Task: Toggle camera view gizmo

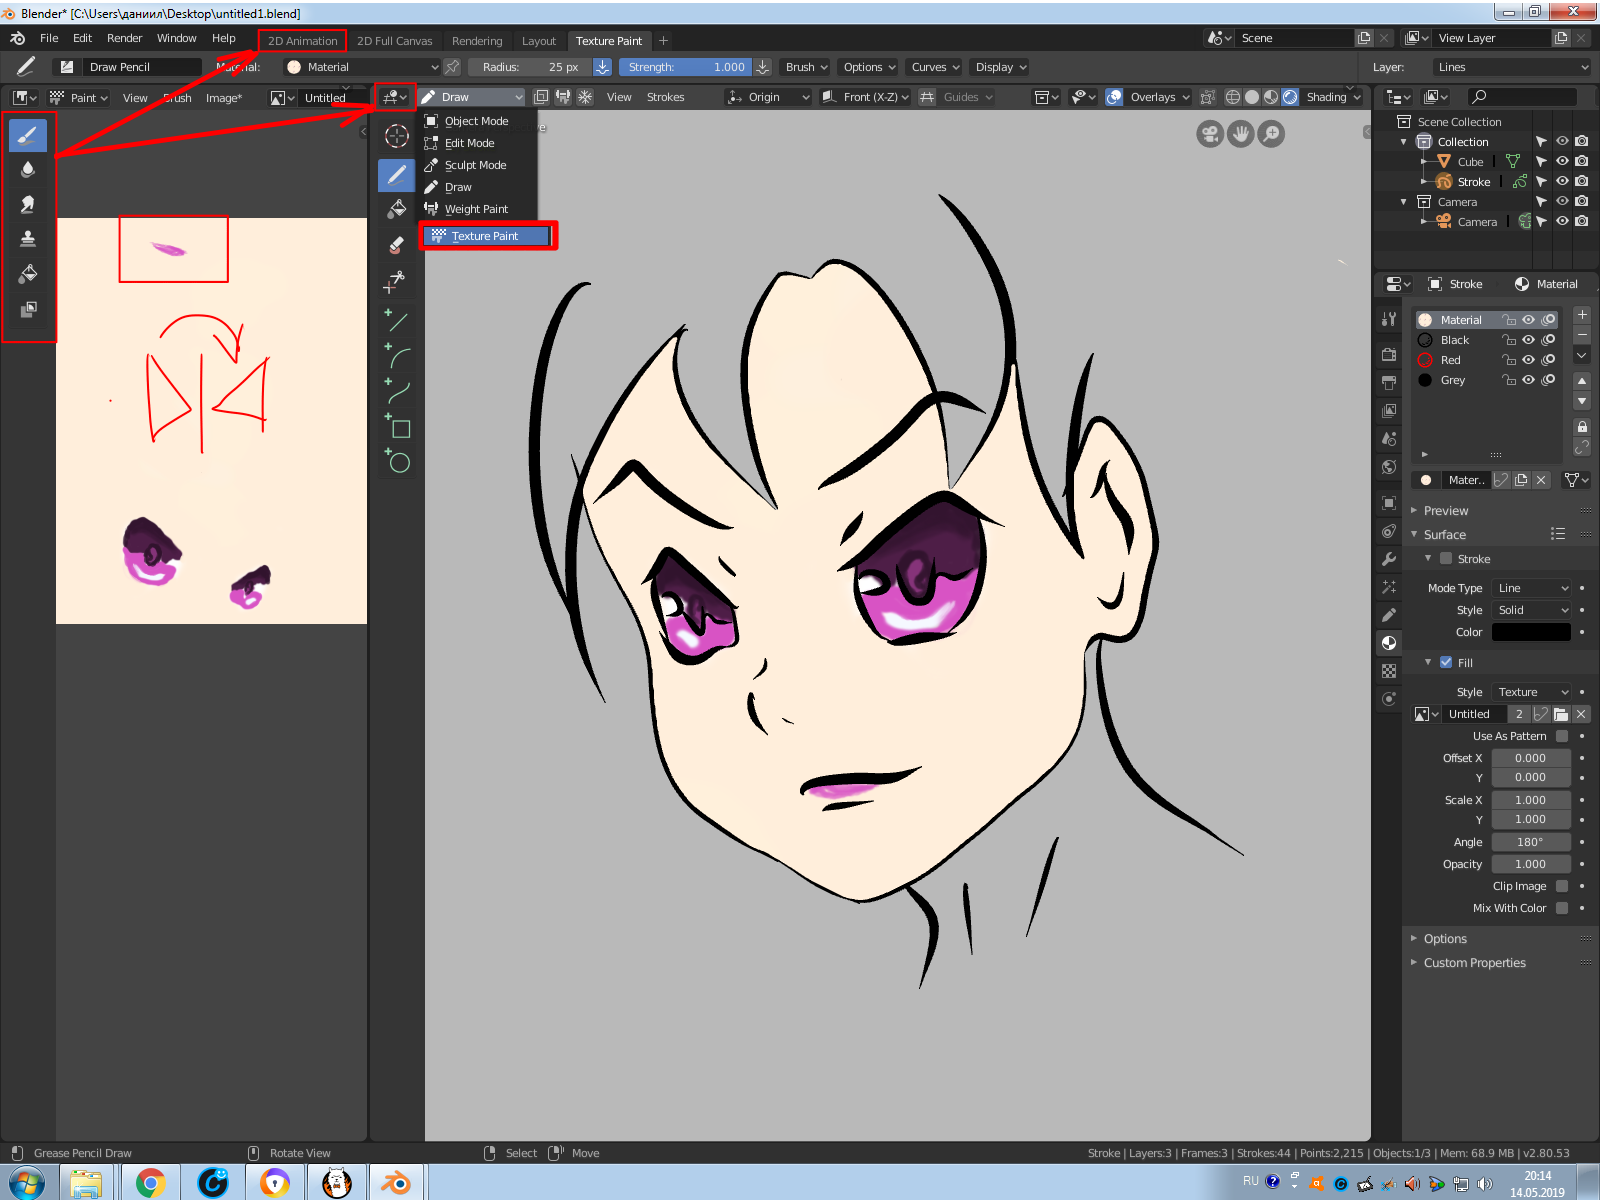Action: [x=1210, y=134]
